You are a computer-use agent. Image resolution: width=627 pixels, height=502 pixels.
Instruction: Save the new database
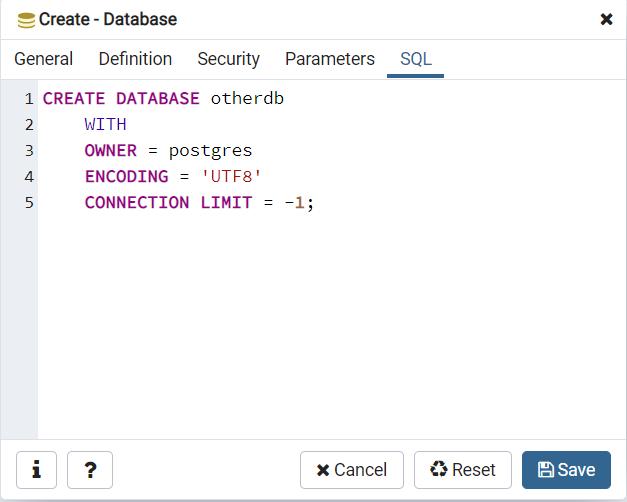point(566,470)
